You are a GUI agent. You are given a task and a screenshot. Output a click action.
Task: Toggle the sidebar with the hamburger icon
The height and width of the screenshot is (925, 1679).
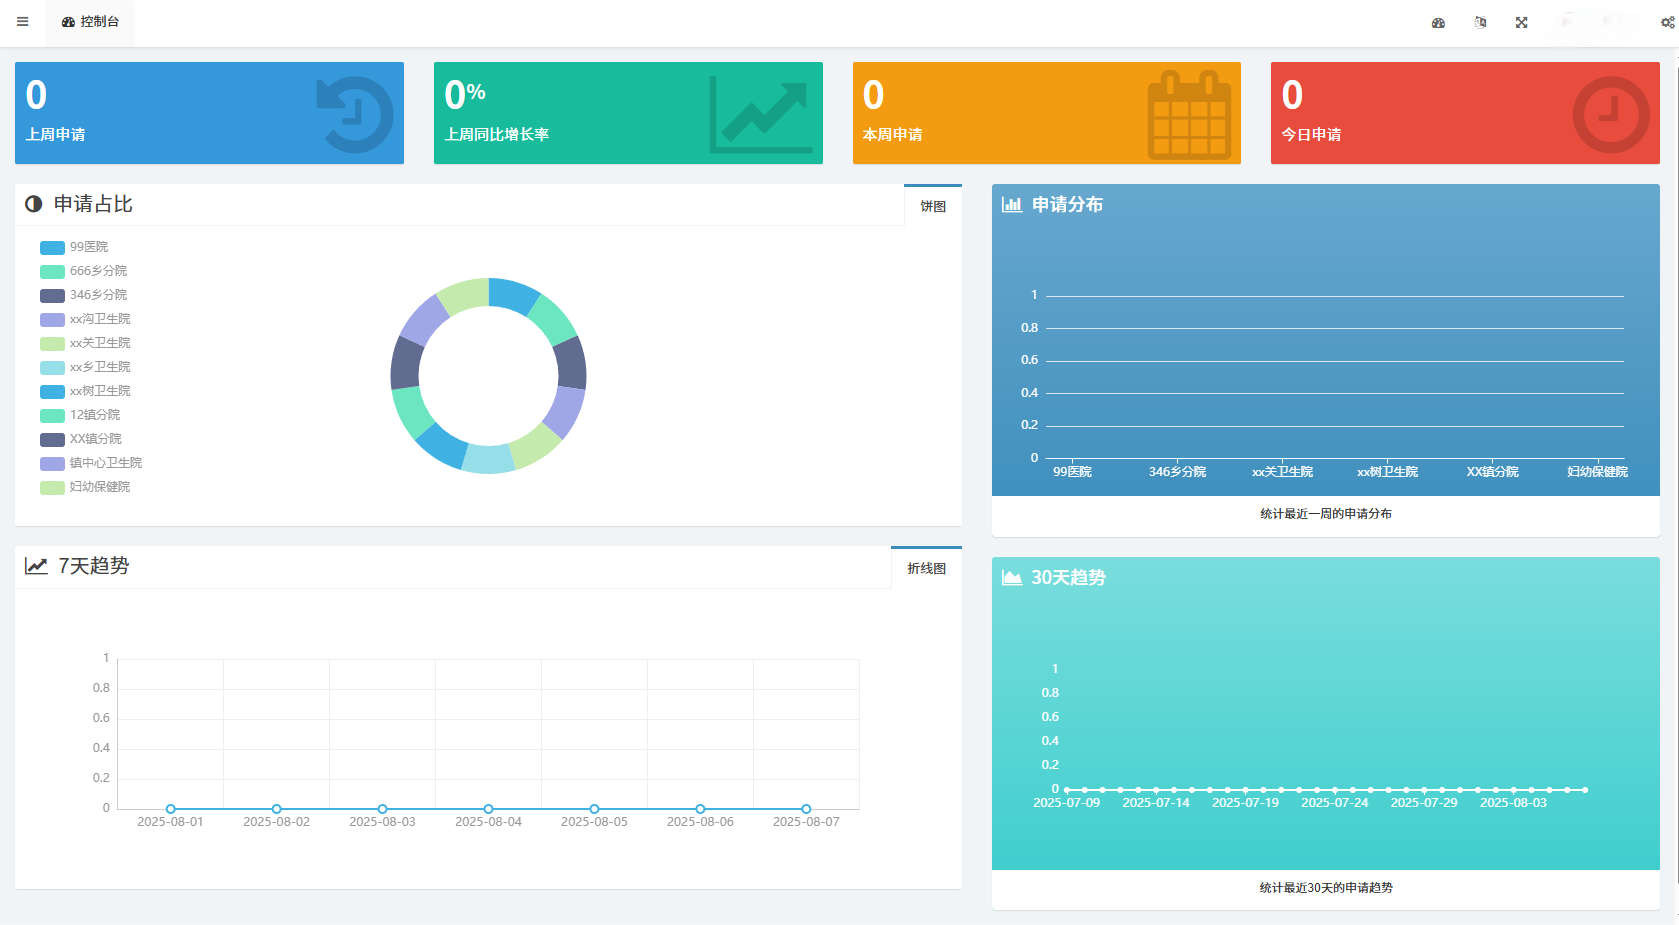pyautogui.click(x=22, y=22)
